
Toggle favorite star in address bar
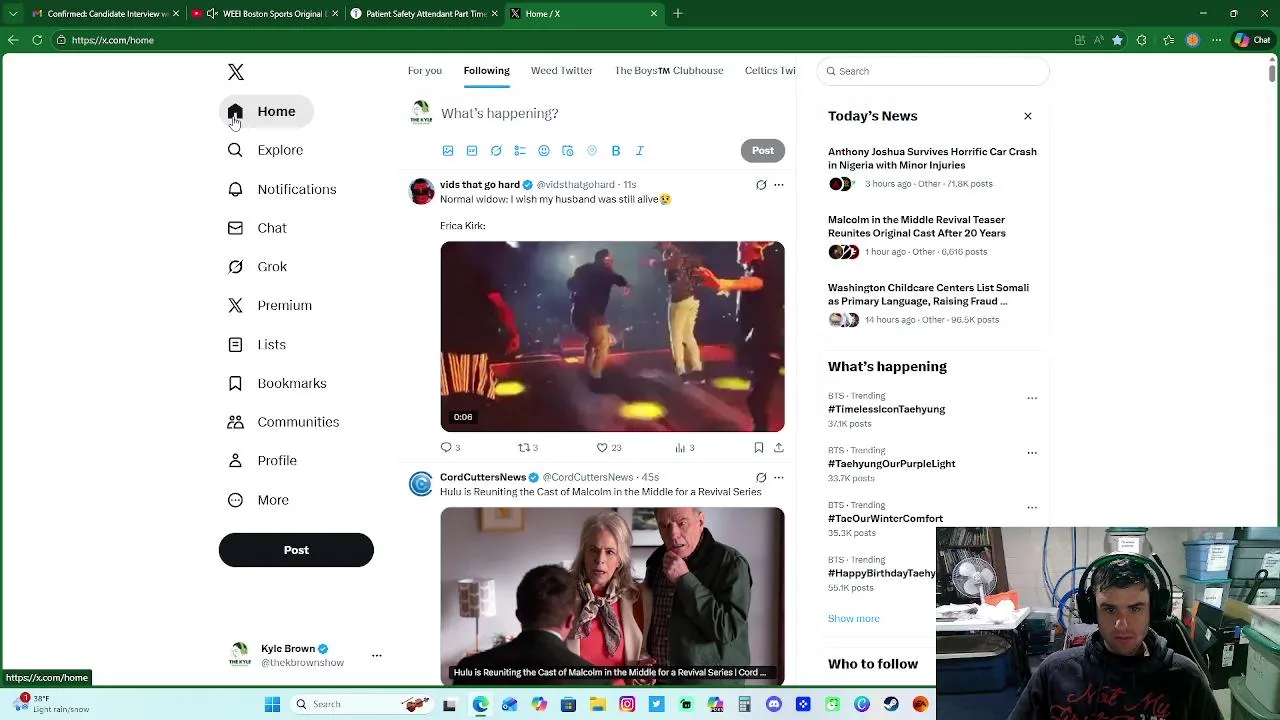pyautogui.click(x=1117, y=40)
